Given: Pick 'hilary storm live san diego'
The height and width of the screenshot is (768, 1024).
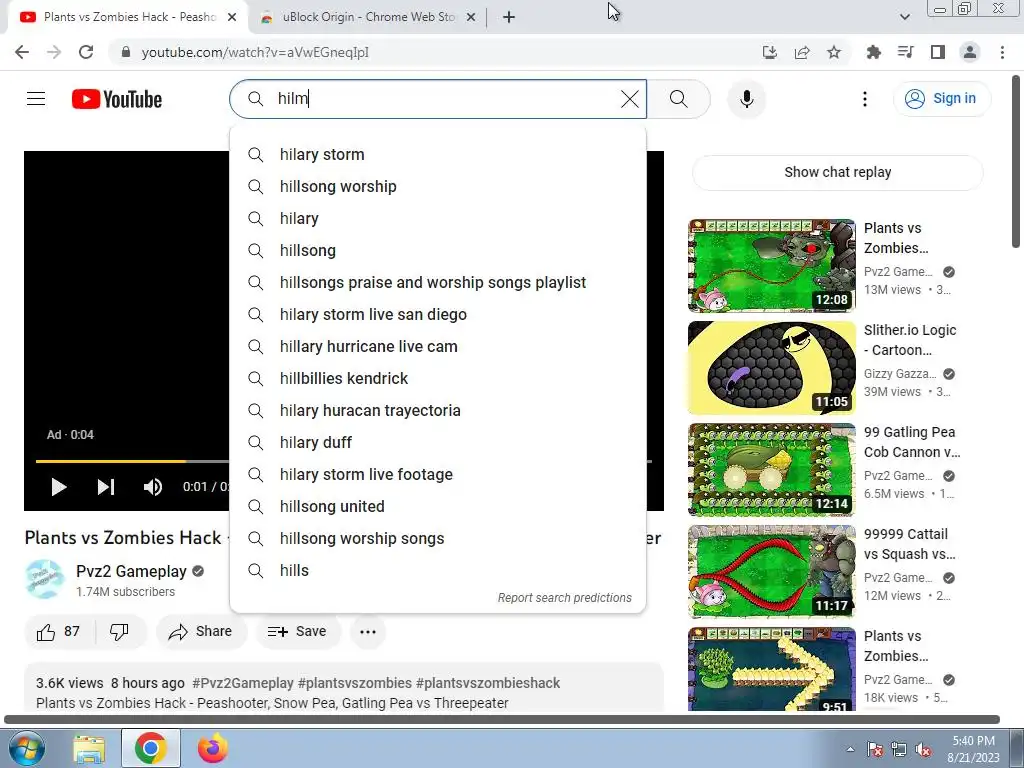Looking at the screenshot, I should point(438,314).
